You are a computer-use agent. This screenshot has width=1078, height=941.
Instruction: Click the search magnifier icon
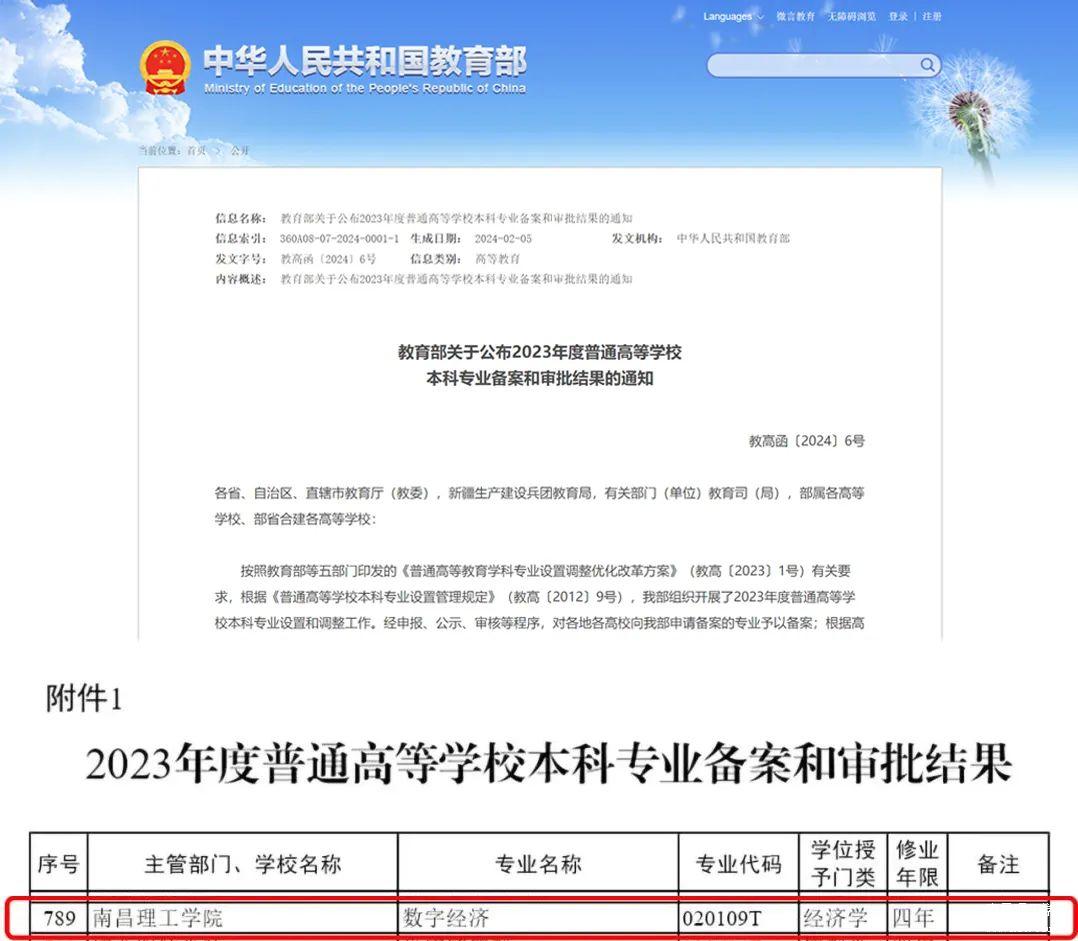(x=927, y=65)
